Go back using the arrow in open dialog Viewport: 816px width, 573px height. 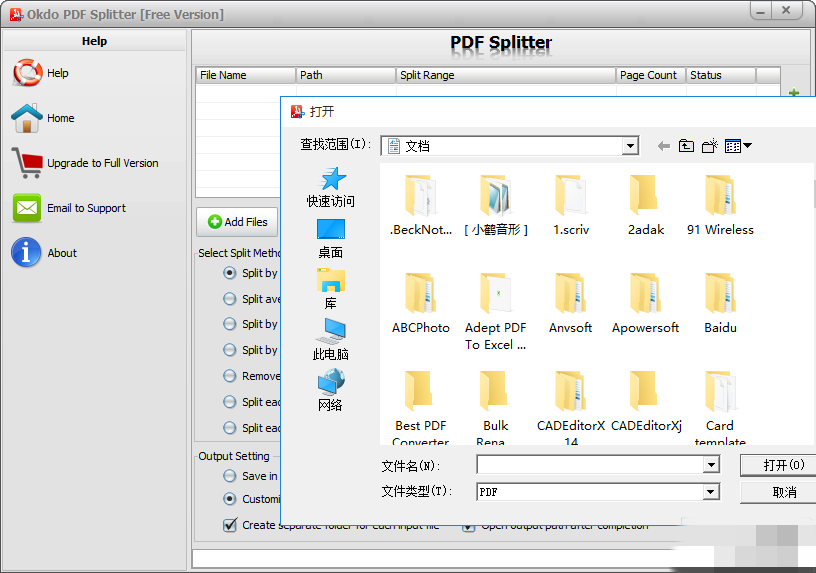coord(664,146)
